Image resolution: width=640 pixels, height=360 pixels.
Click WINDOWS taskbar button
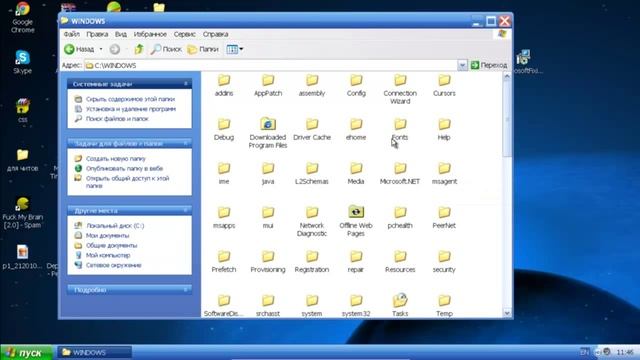95,352
